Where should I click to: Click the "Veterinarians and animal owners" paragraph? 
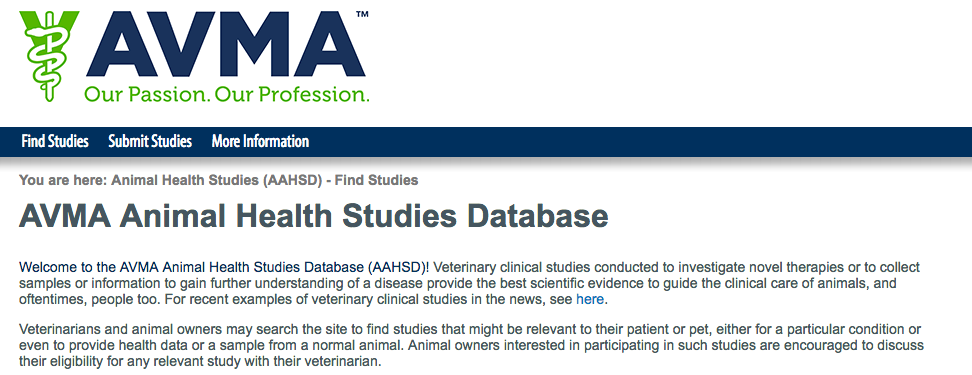[x=471, y=344]
